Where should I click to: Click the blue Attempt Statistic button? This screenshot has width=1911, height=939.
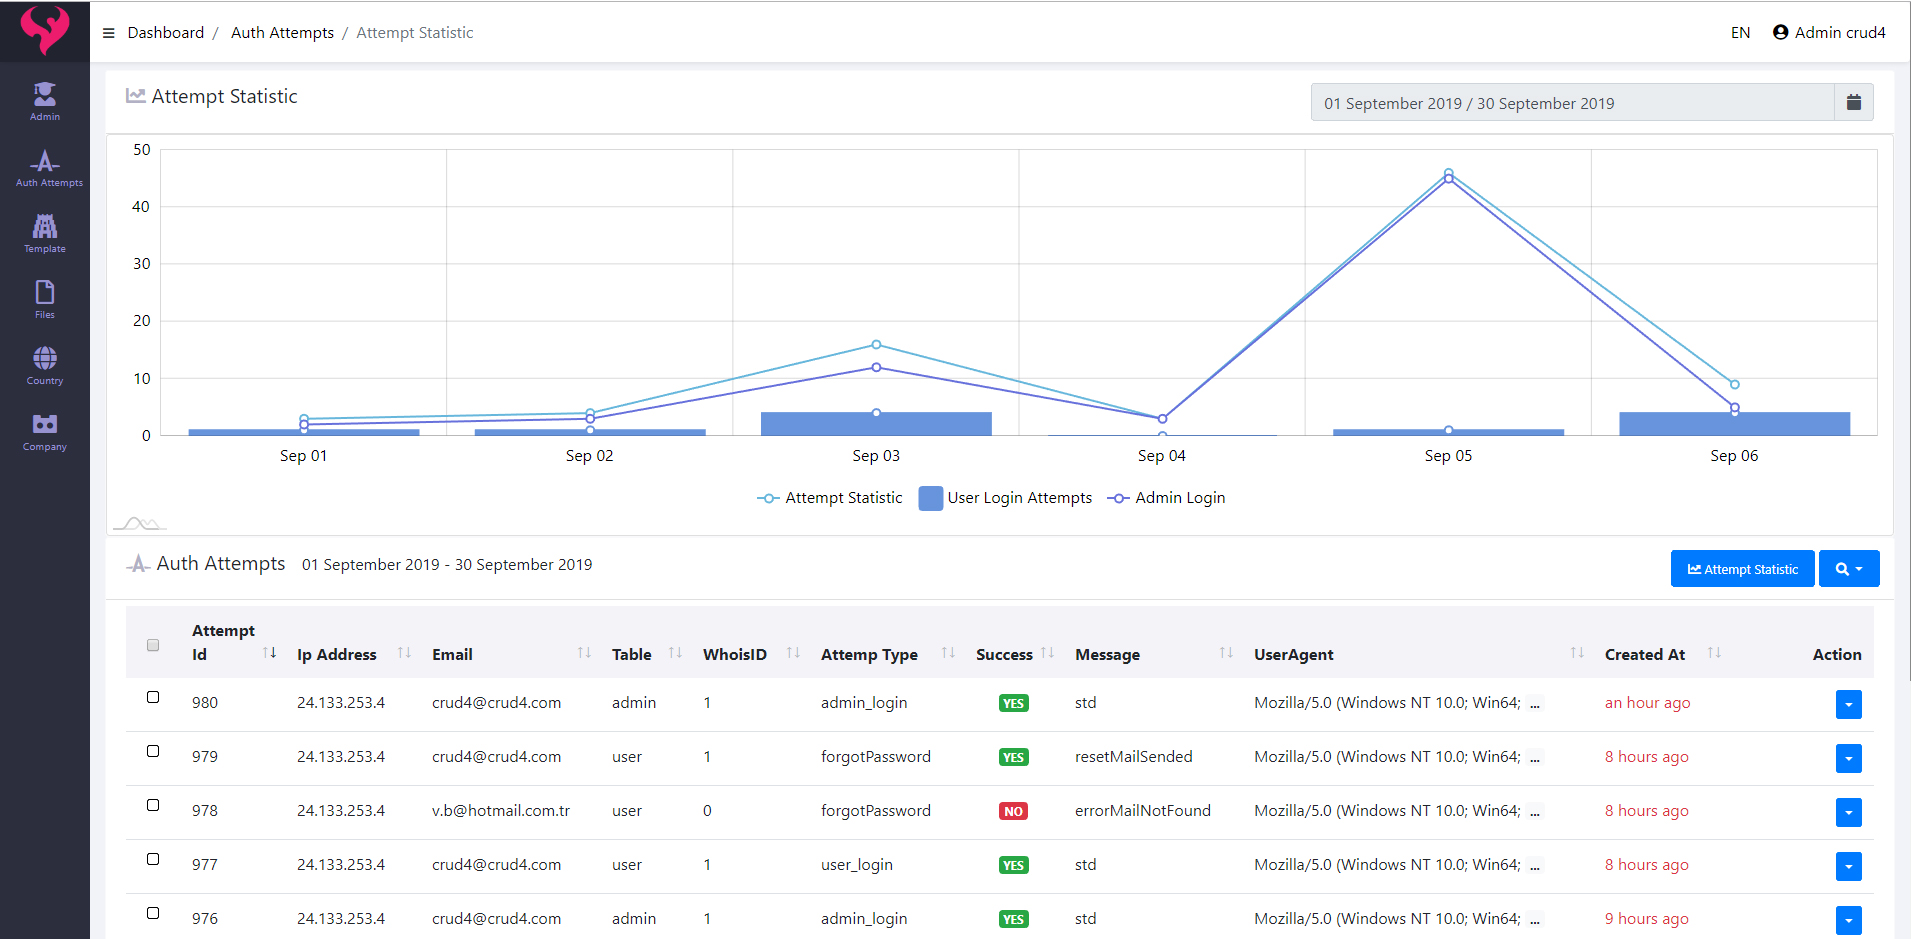click(x=1742, y=569)
